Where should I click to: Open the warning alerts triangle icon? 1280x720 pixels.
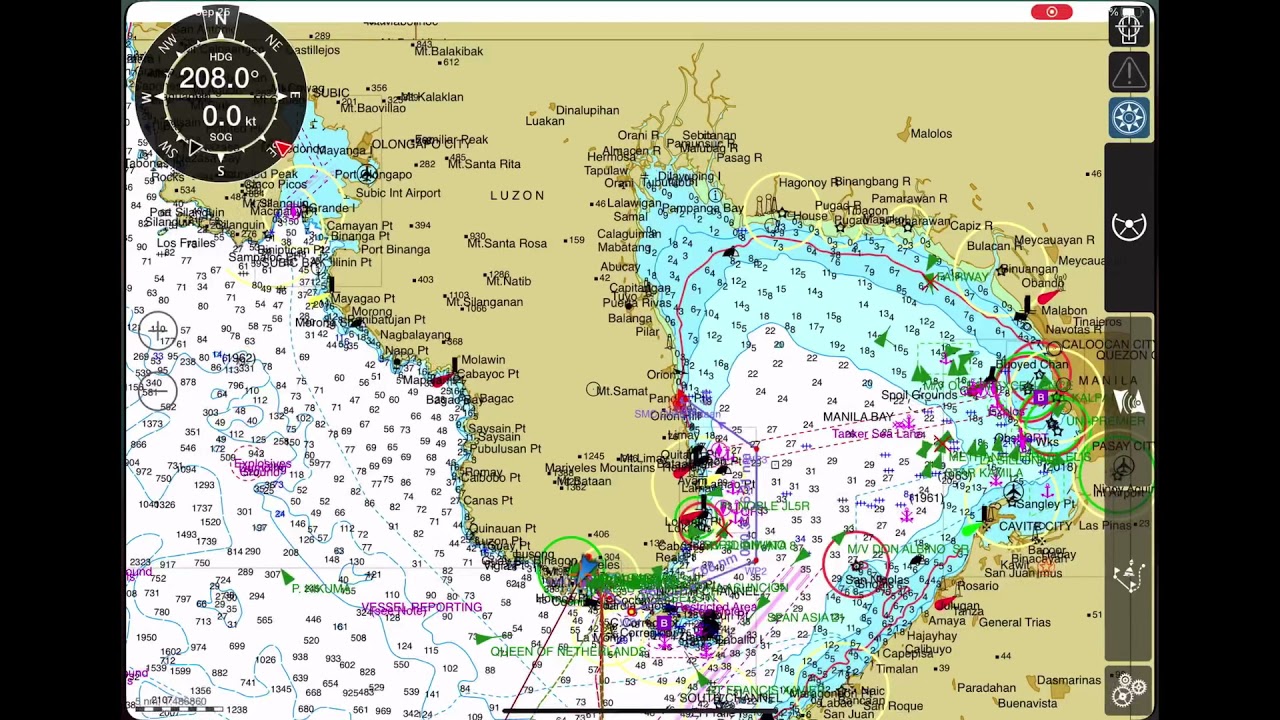(x=1129, y=73)
